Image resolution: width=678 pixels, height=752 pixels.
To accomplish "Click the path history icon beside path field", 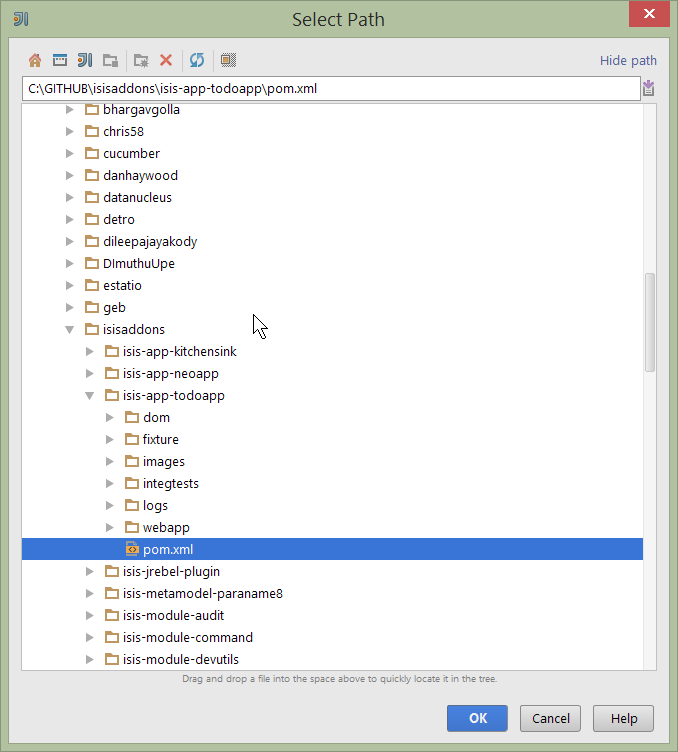I will [649, 89].
